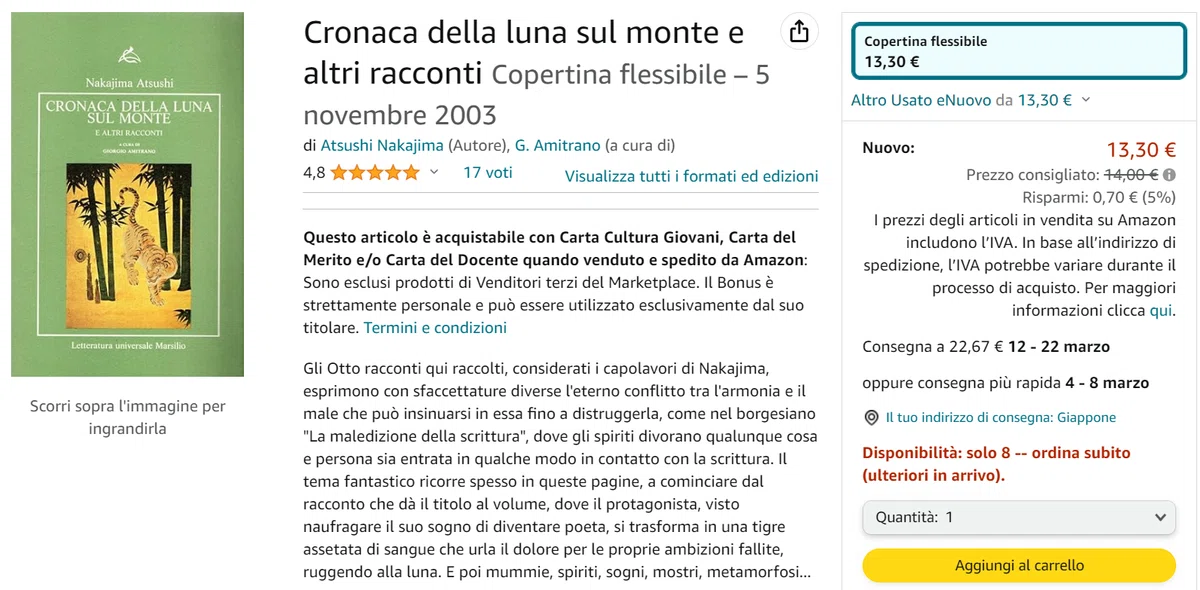Open the Atsushi Nakajima author link
The height and width of the screenshot is (590, 1200).
pyautogui.click(x=382, y=145)
